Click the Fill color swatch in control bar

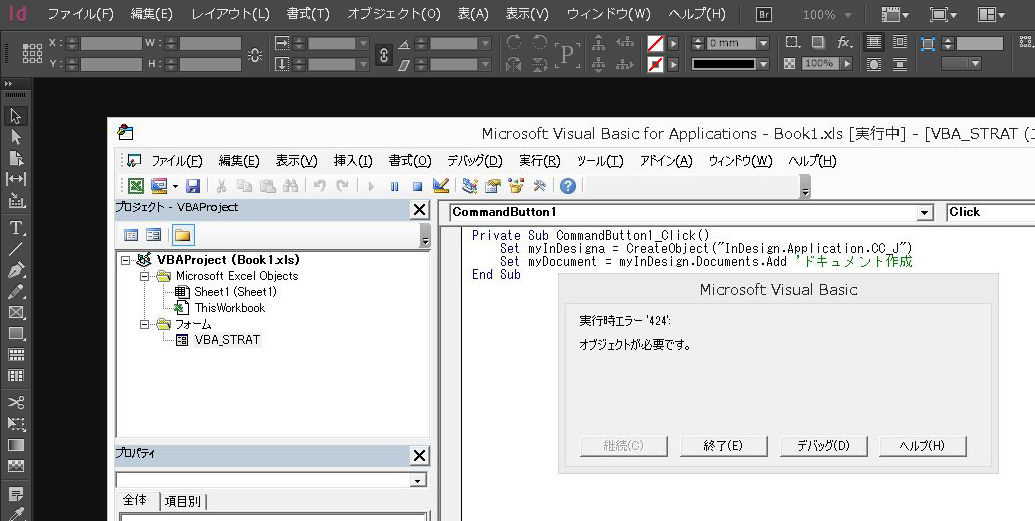(x=655, y=43)
